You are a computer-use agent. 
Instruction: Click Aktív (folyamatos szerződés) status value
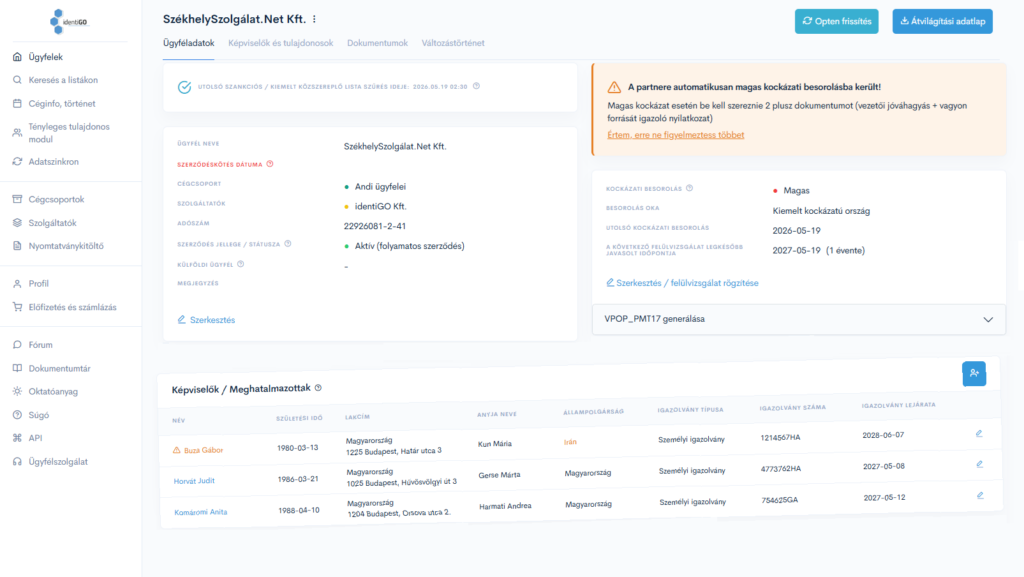pos(409,246)
